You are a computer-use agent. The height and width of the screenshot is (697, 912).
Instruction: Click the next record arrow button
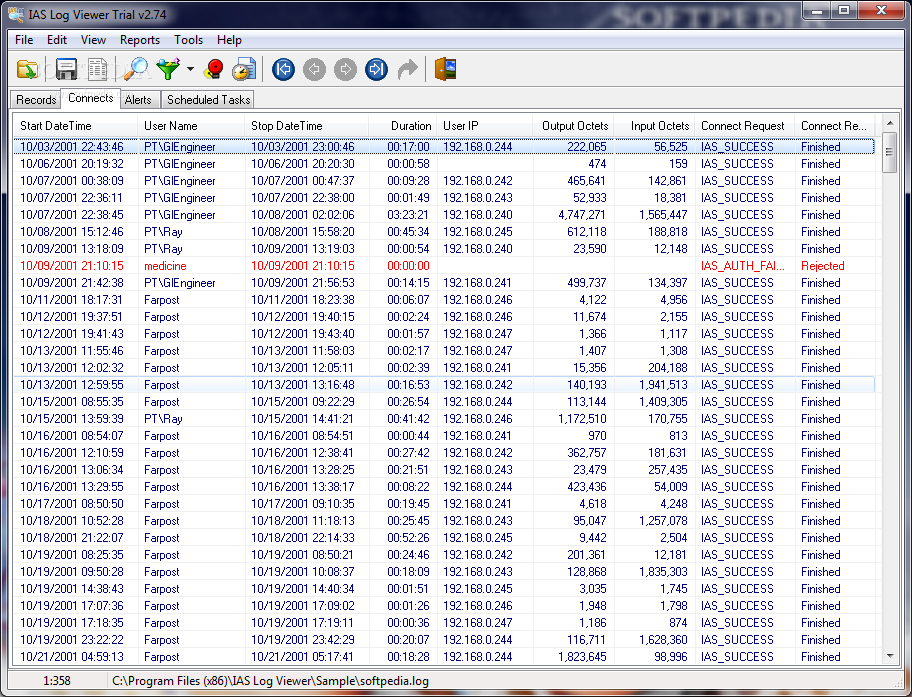coord(345,69)
